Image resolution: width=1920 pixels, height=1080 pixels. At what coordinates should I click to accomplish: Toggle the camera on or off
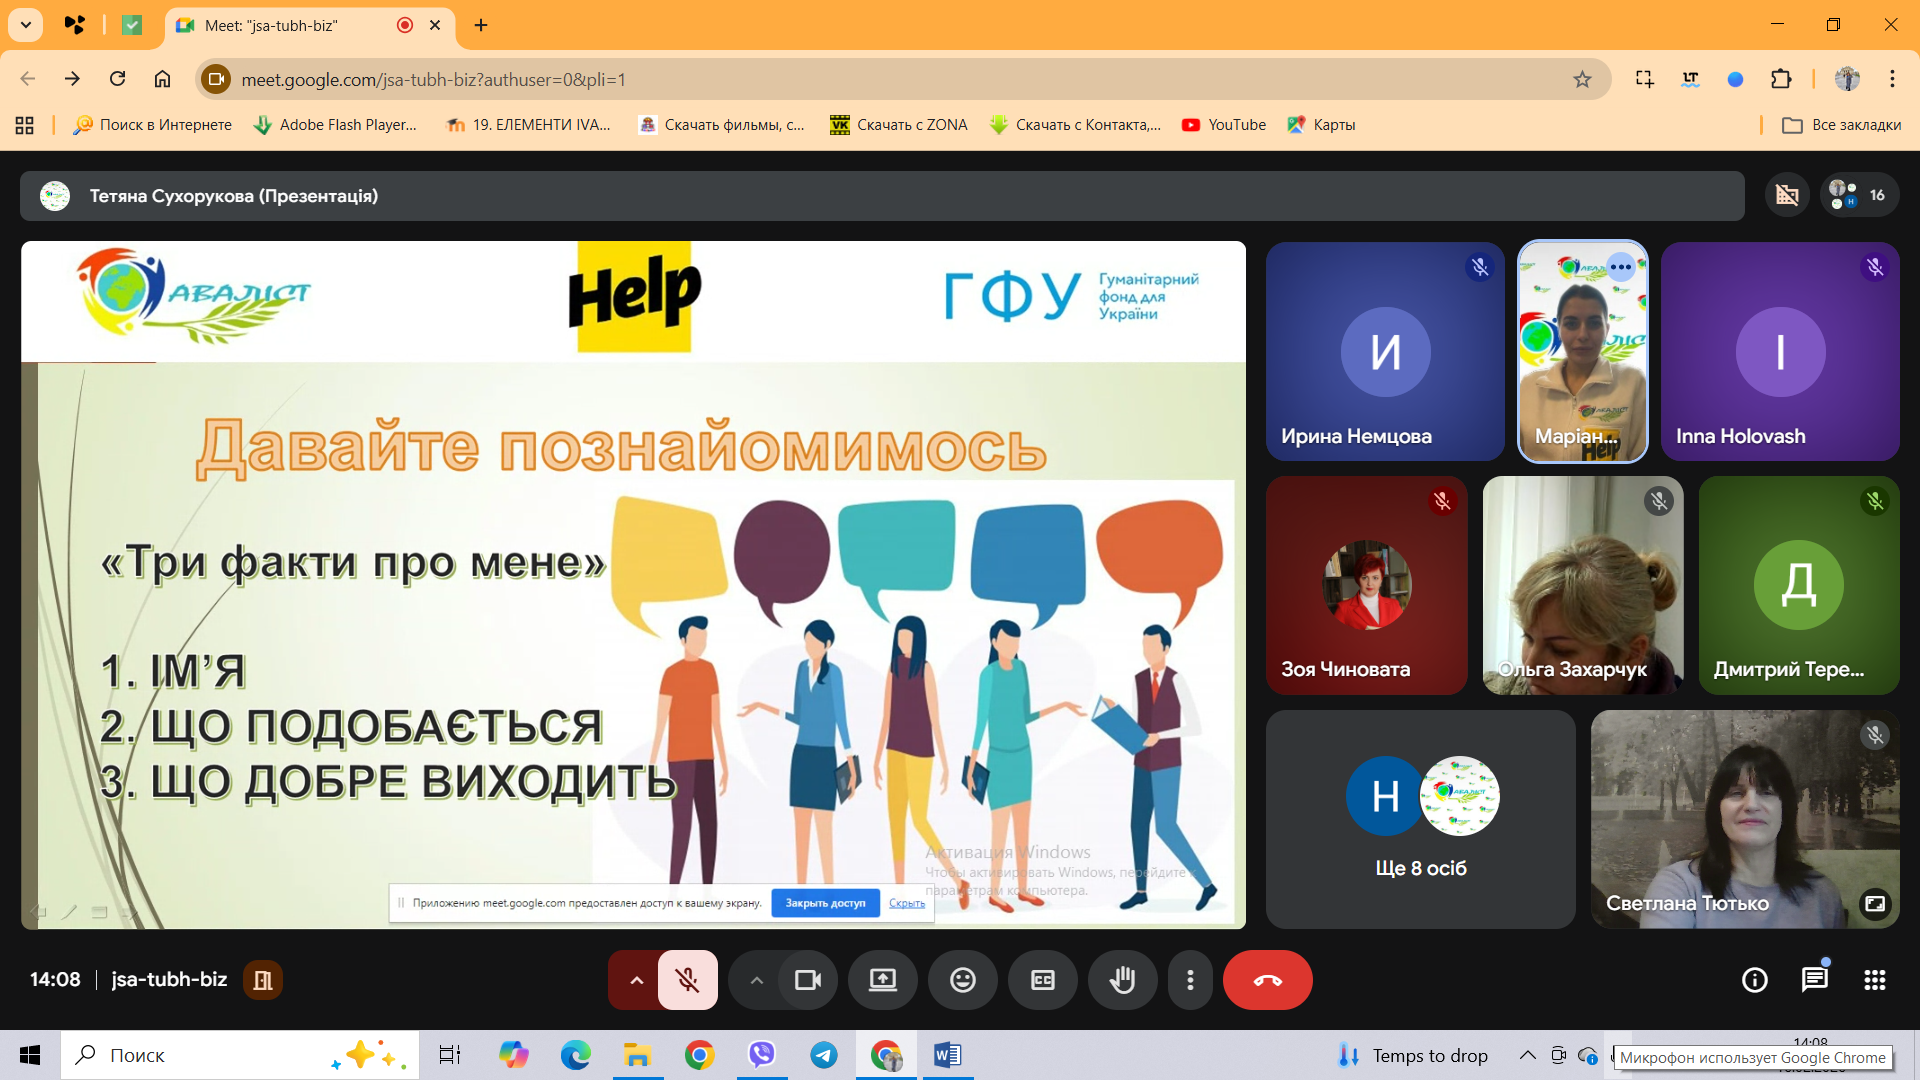coord(807,980)
